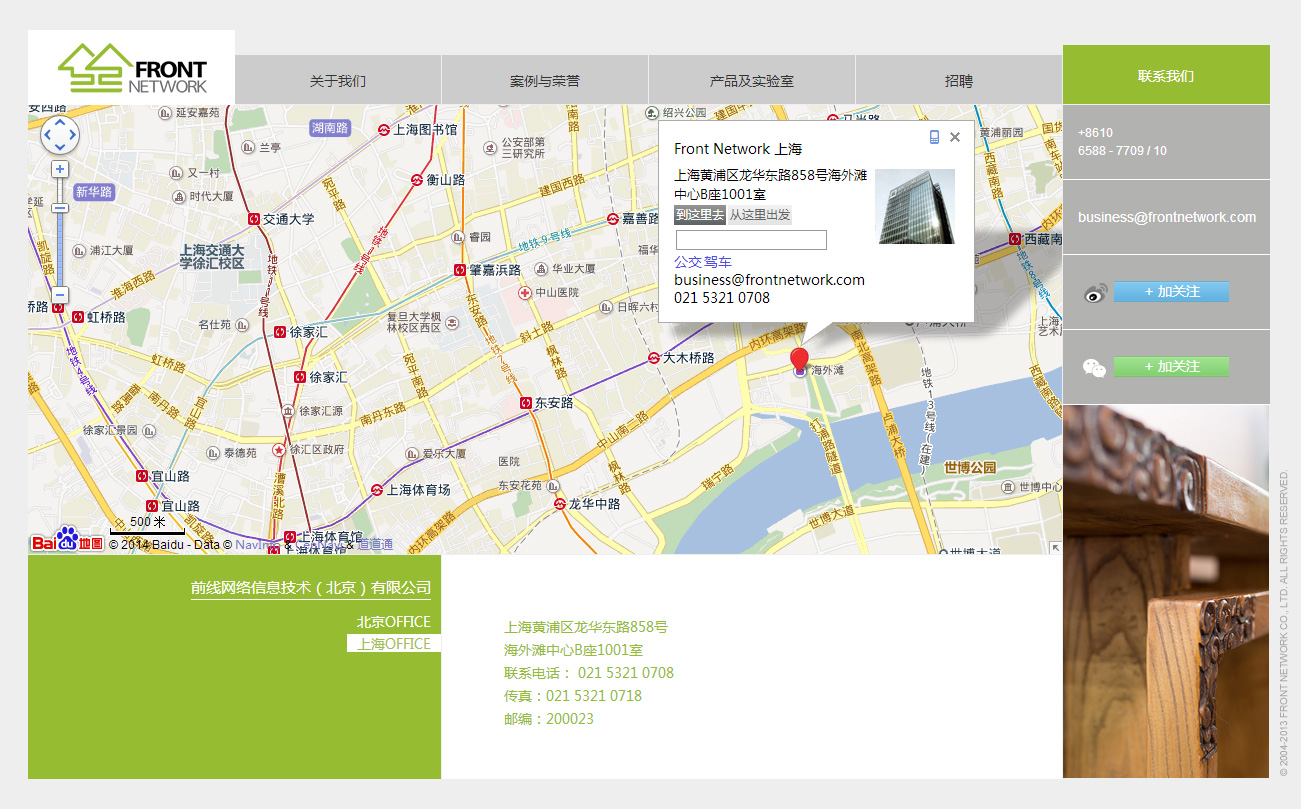
Task: Switch to 北京OFFICE address
Action: 394,622
